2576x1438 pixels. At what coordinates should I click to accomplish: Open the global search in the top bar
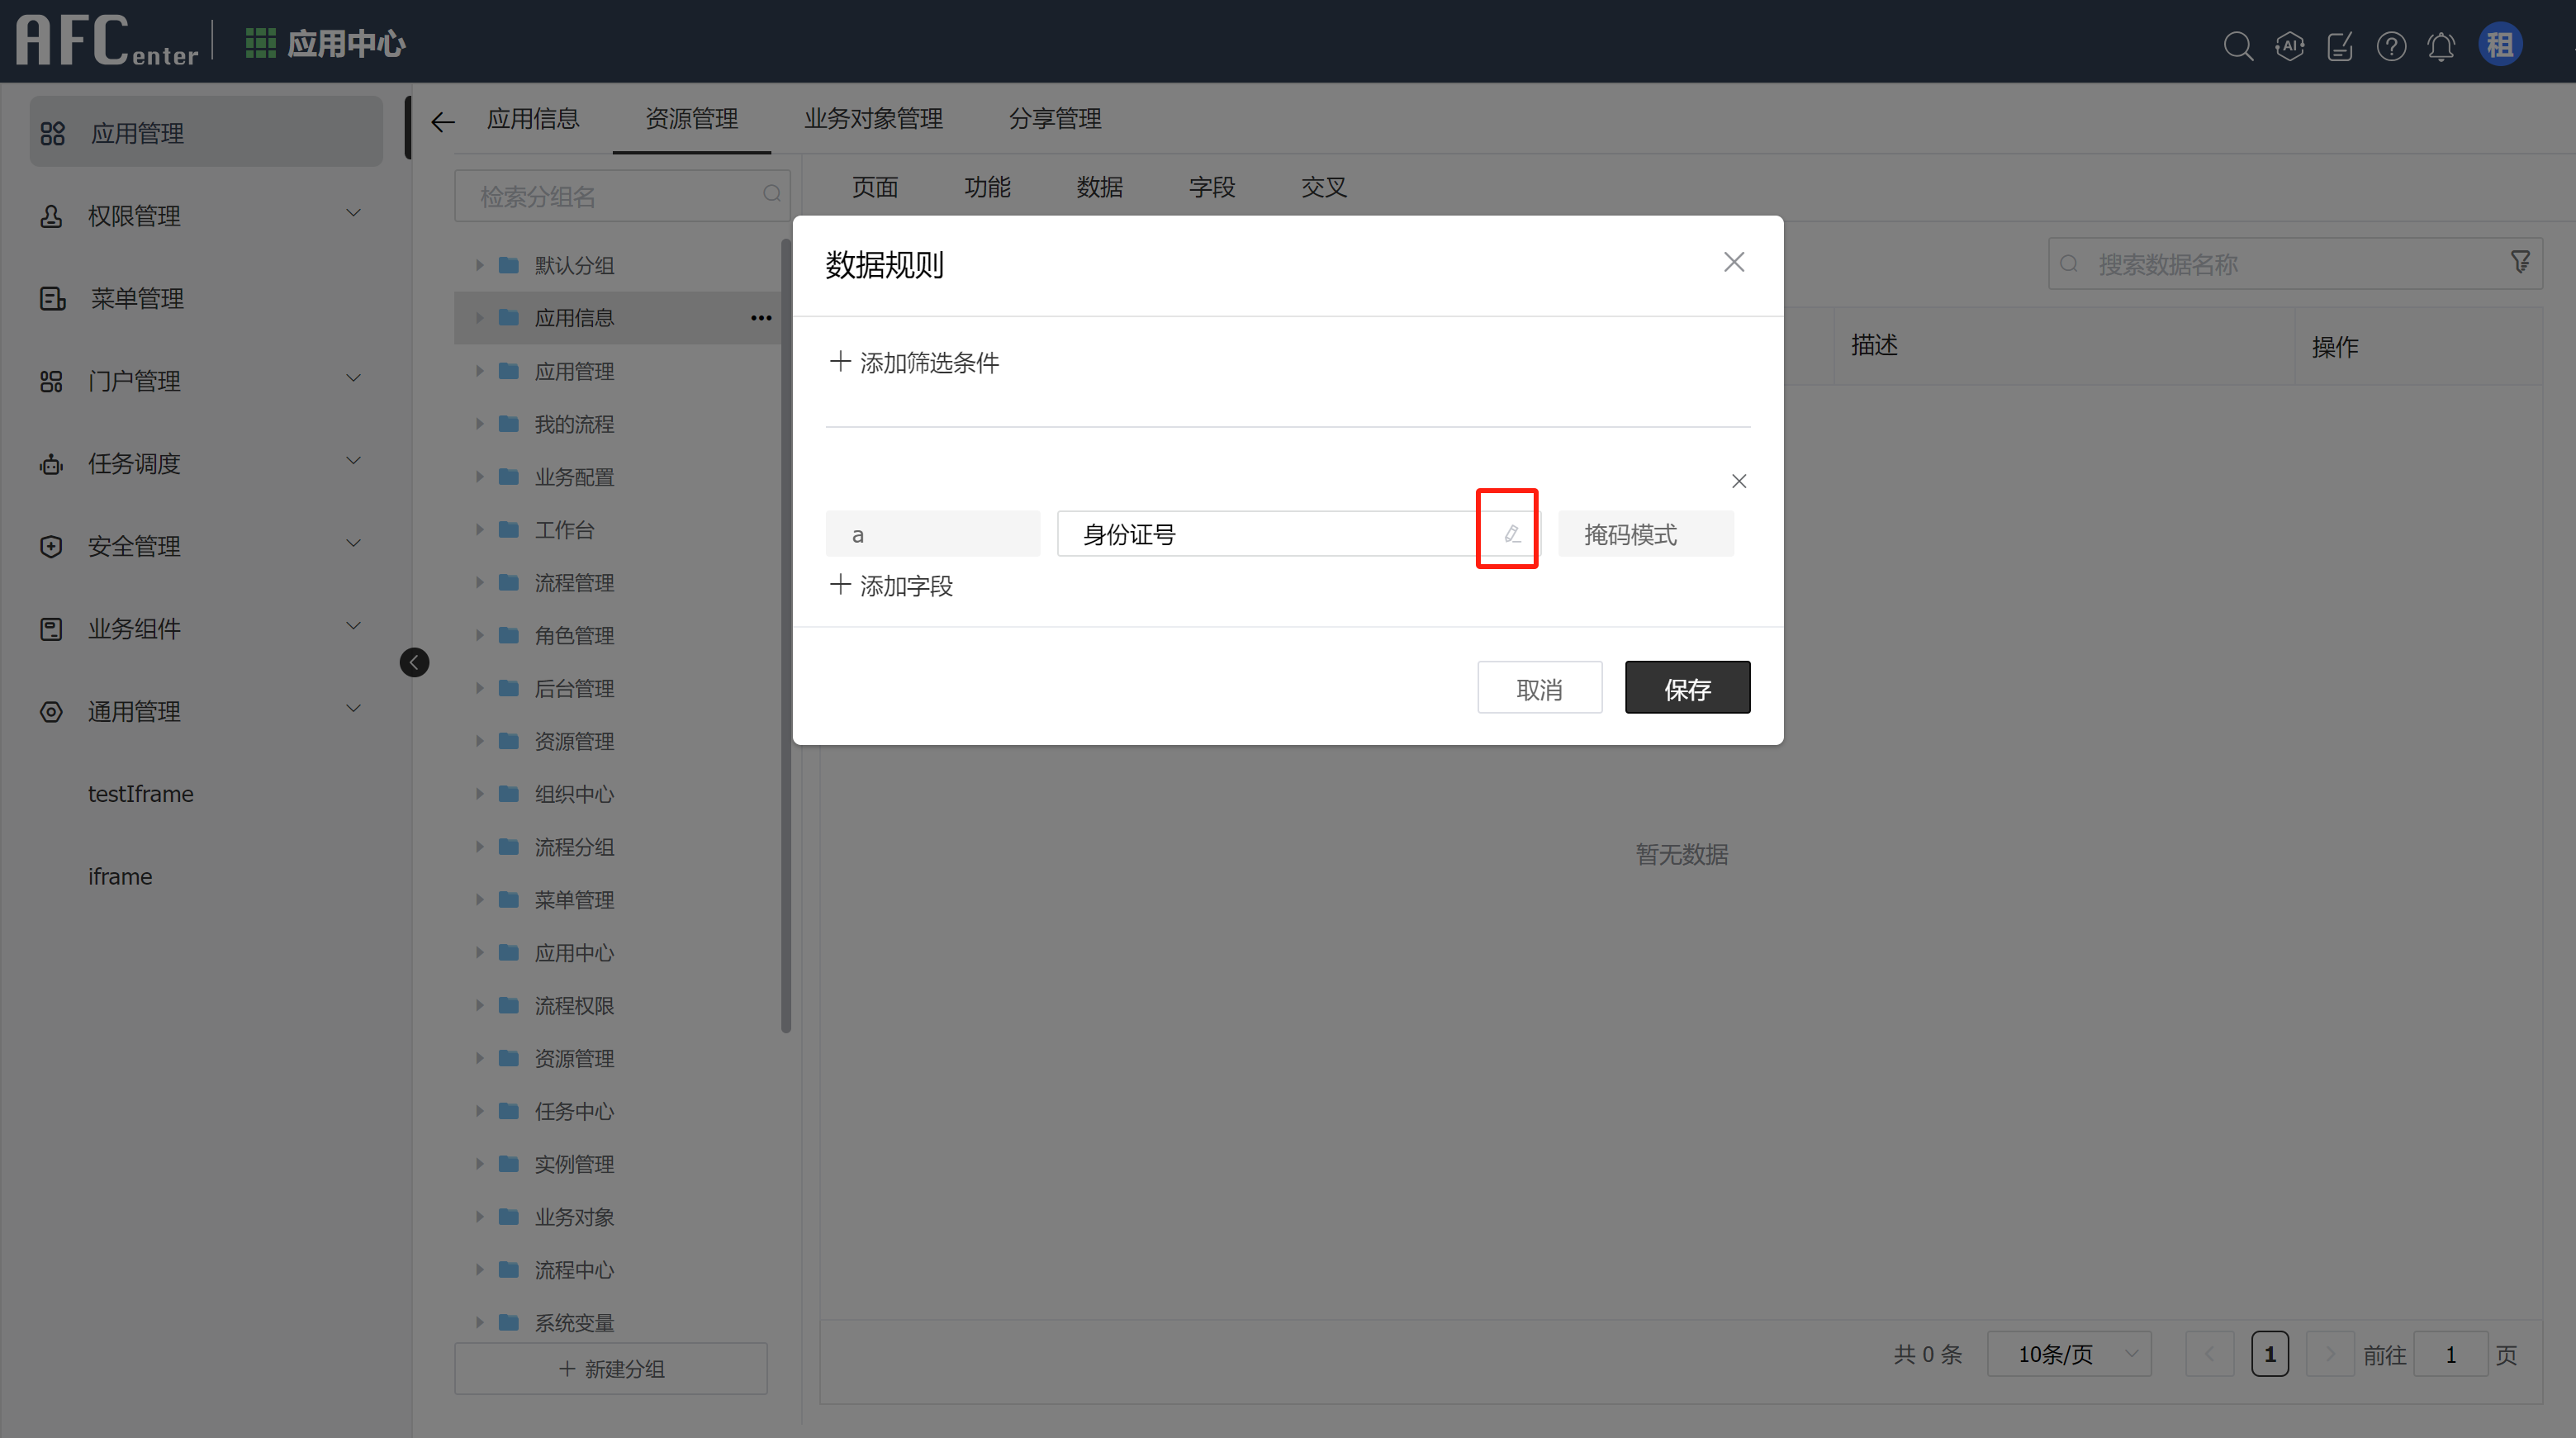pyautogui.click(x=2239, y=46)
